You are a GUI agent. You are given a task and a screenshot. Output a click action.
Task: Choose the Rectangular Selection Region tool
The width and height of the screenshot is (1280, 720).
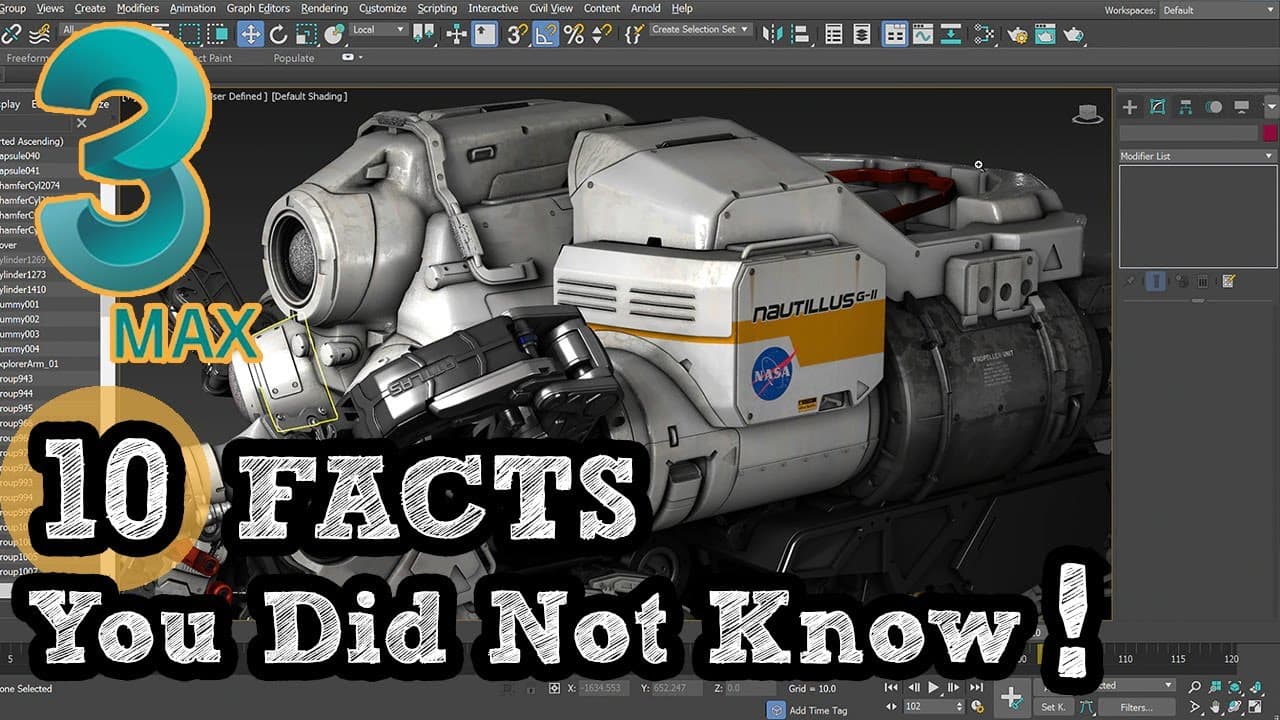coord(190,34)
